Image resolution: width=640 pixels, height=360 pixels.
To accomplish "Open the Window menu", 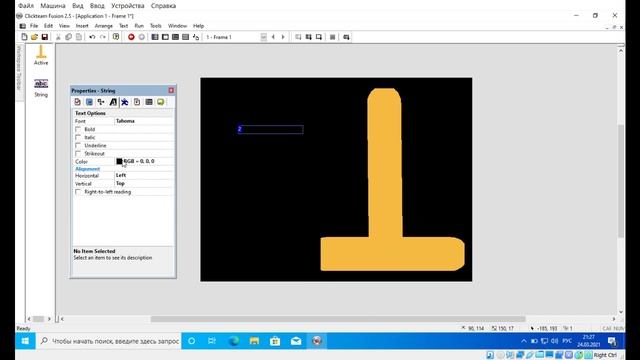I will [x=178, y=26].
